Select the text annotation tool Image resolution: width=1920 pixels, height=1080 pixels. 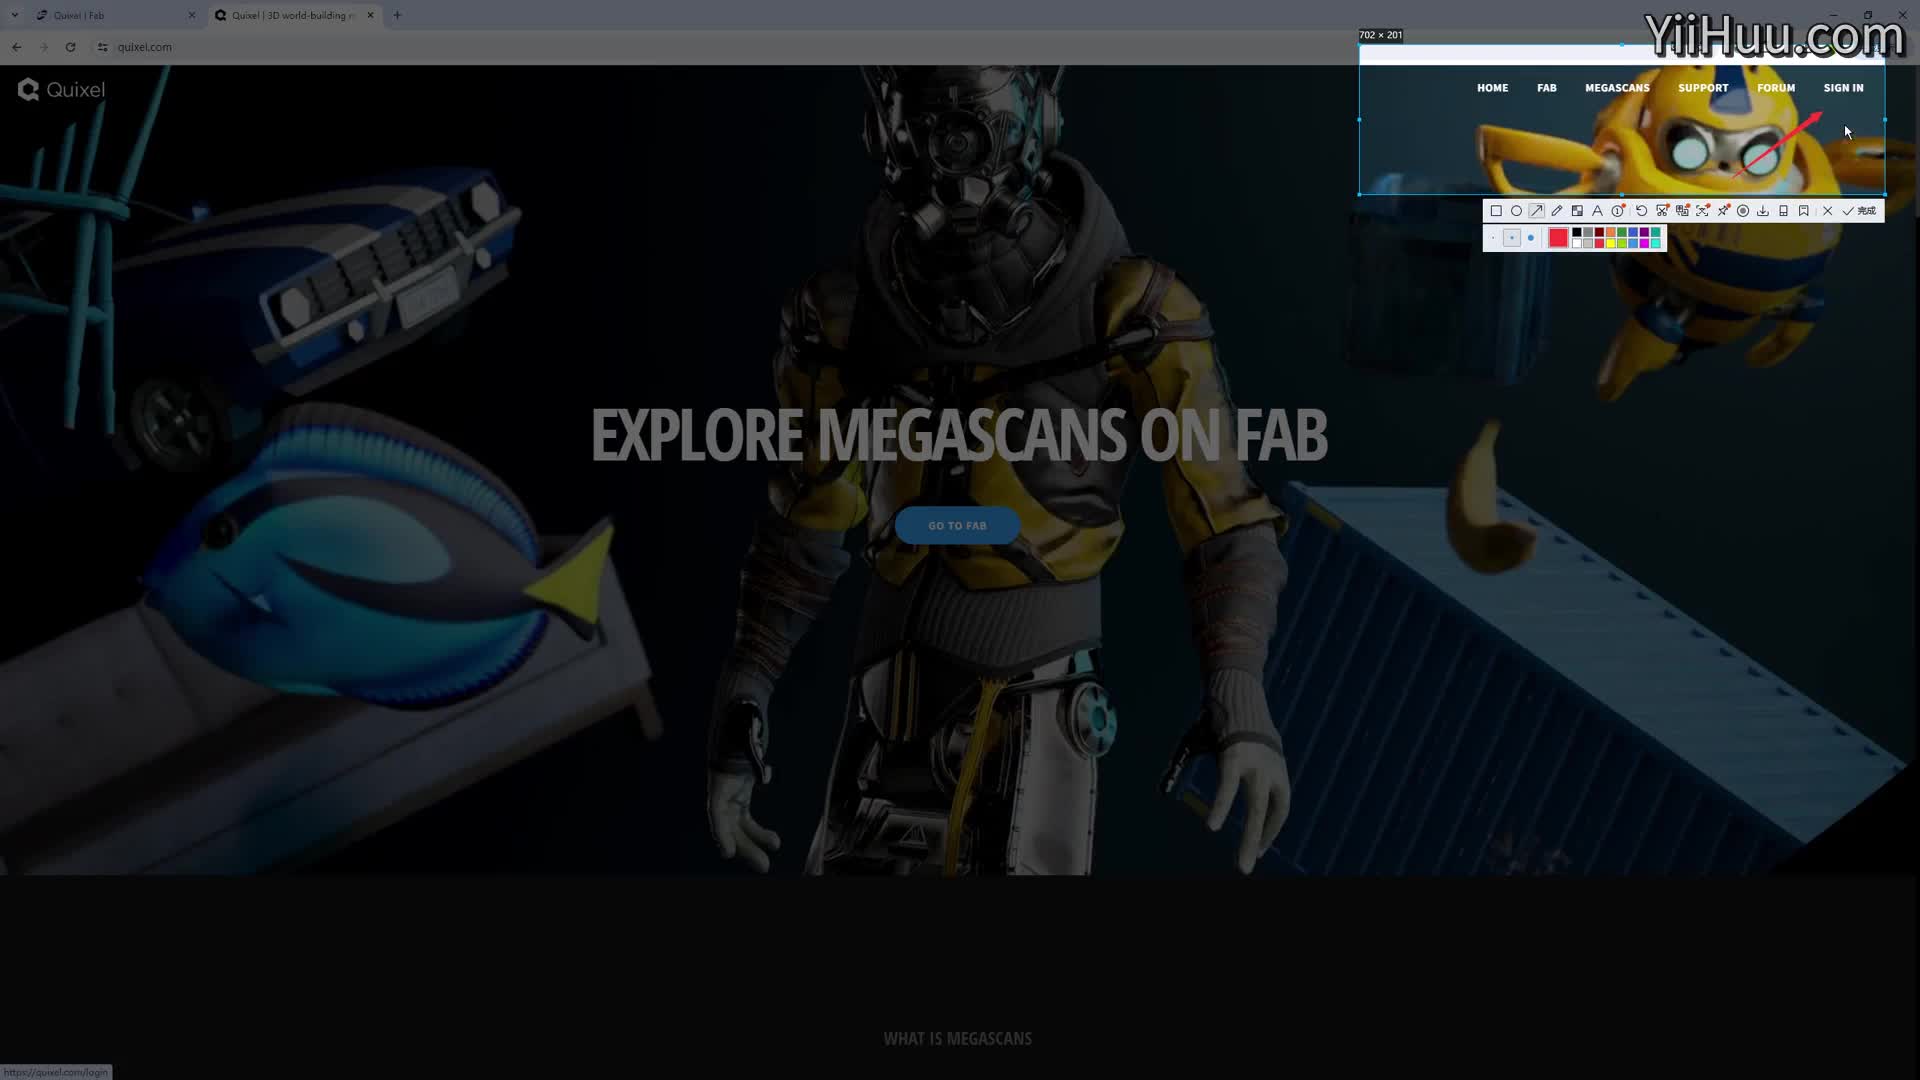(x=1597, y=211)
